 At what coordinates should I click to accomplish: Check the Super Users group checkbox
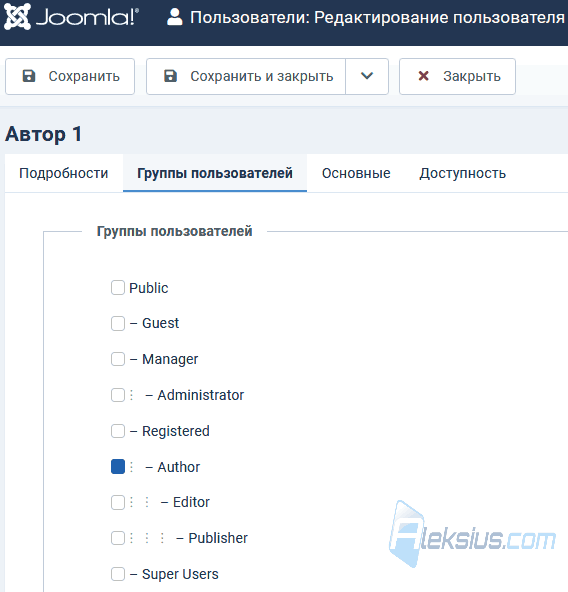[x=118, y=574]
